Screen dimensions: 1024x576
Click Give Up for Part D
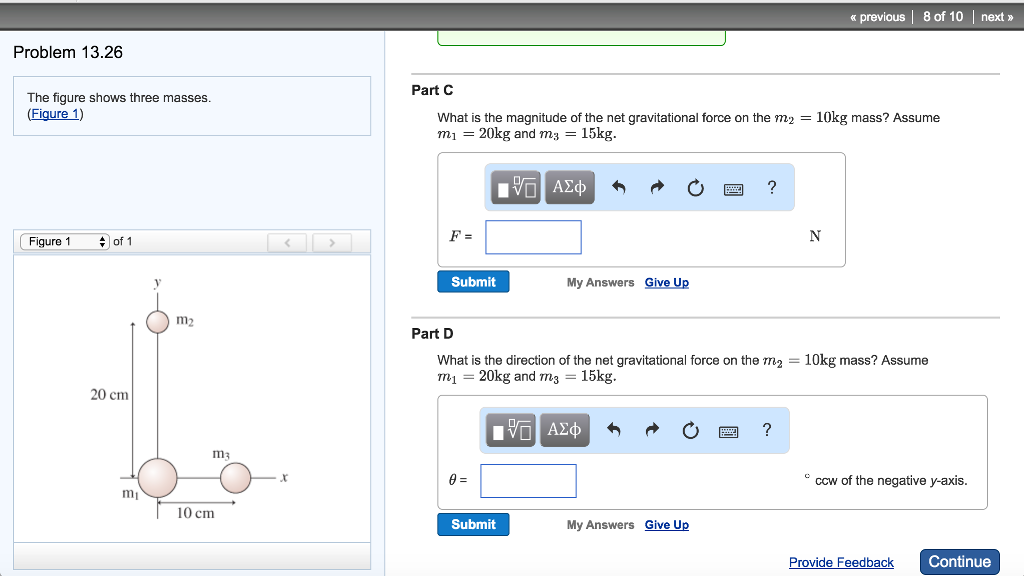click(x=666, y=524)
